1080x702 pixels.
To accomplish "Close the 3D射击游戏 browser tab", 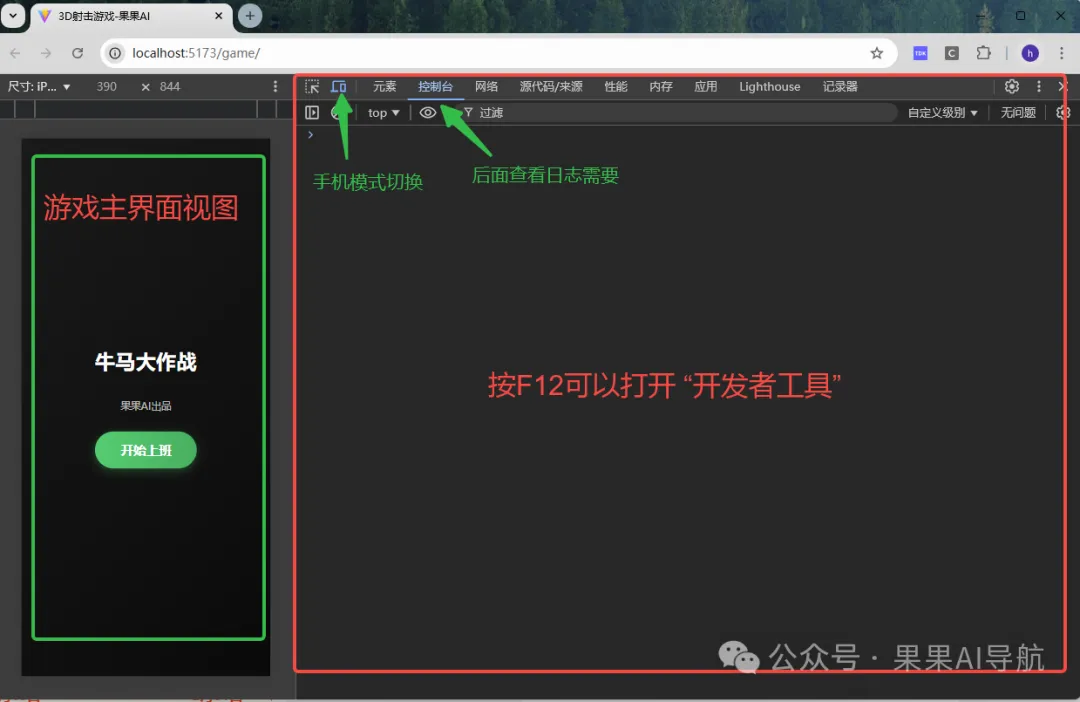I will pos(218,15).
